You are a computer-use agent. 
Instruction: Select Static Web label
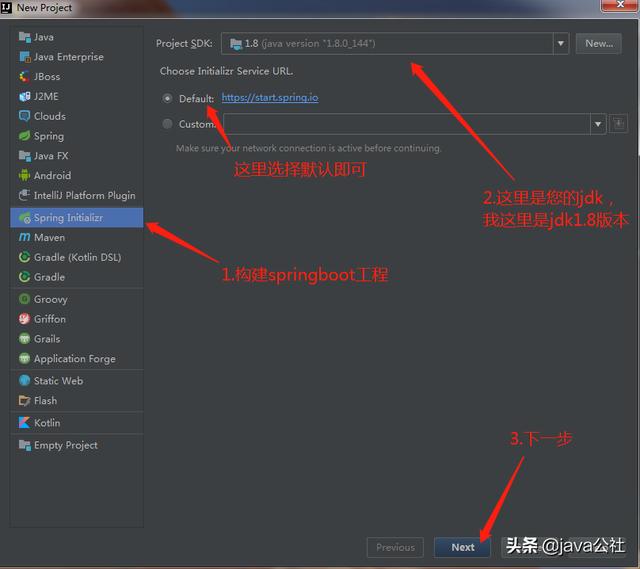58,381
